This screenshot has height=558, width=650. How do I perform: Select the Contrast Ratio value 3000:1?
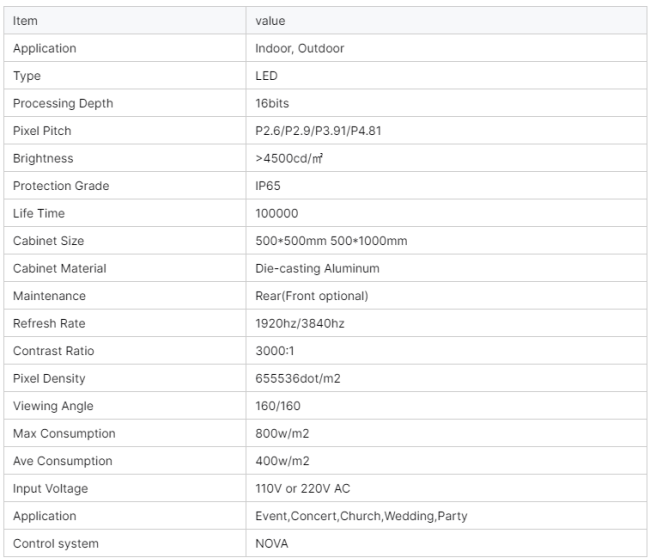point(275,351)
